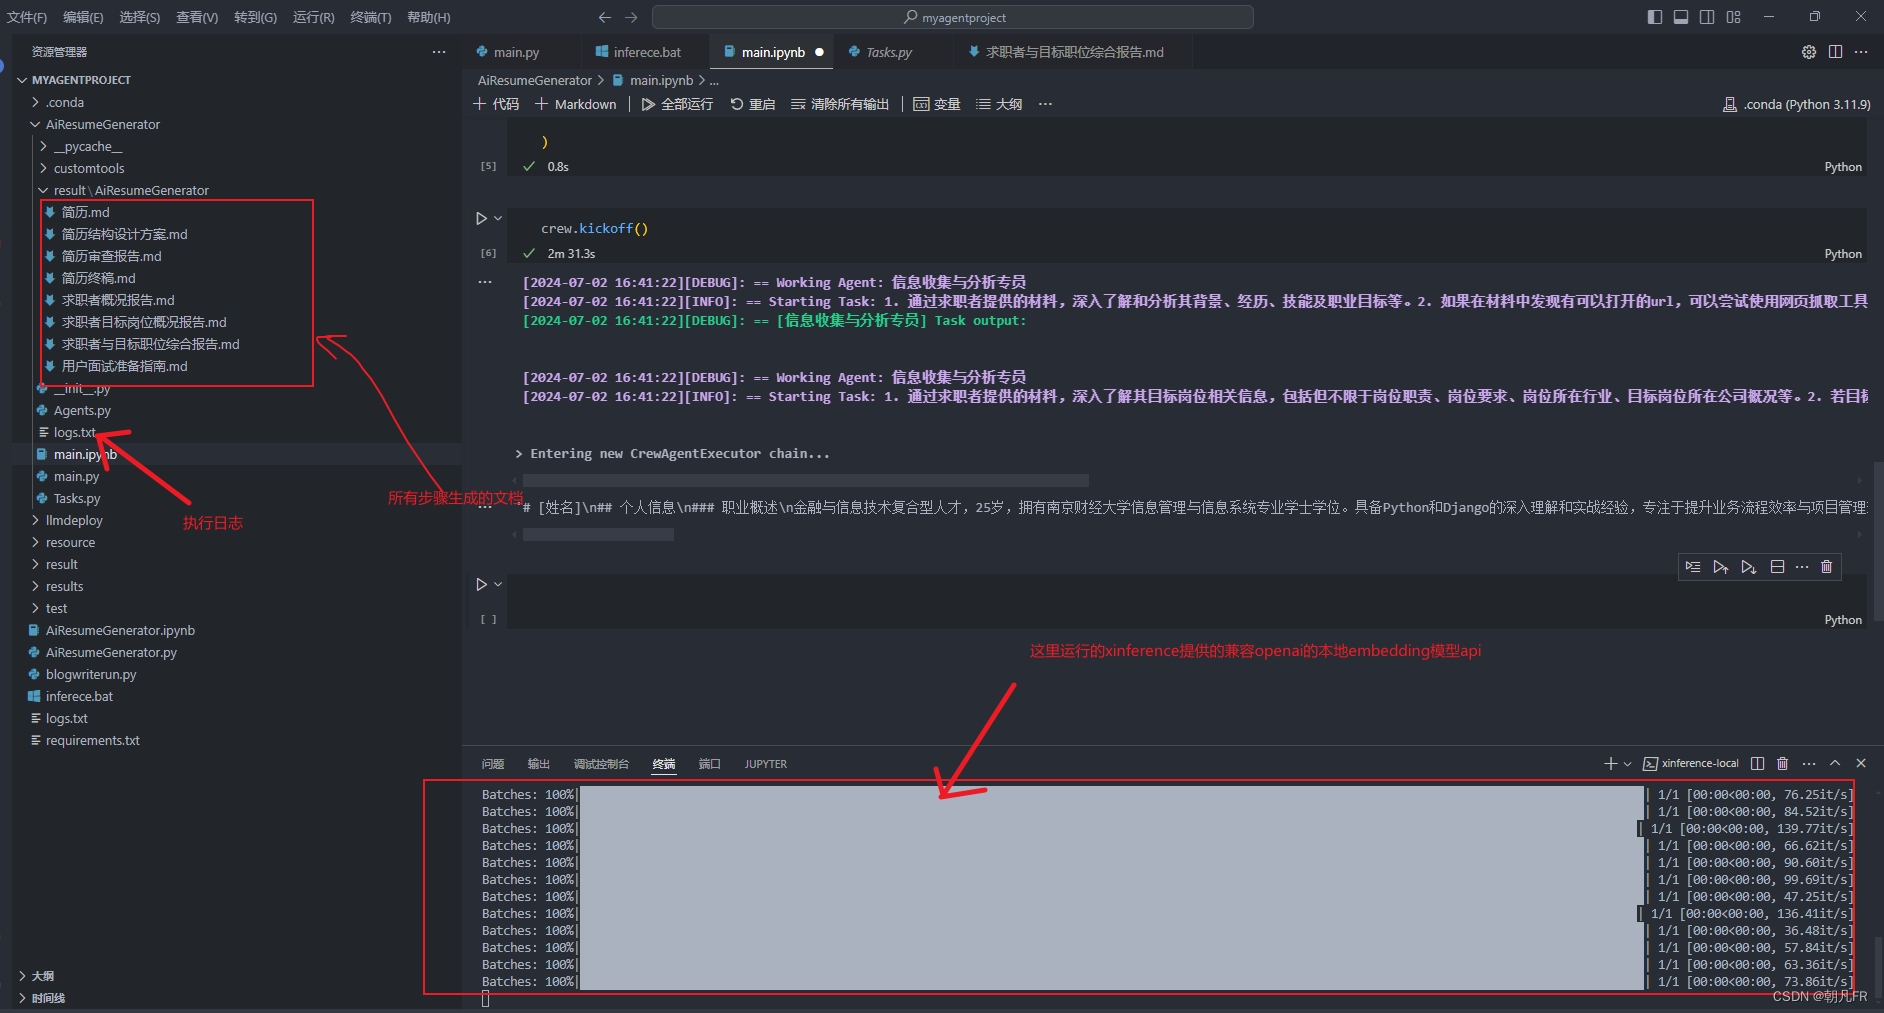Open notebook editor settings gear

(1809, 52)
